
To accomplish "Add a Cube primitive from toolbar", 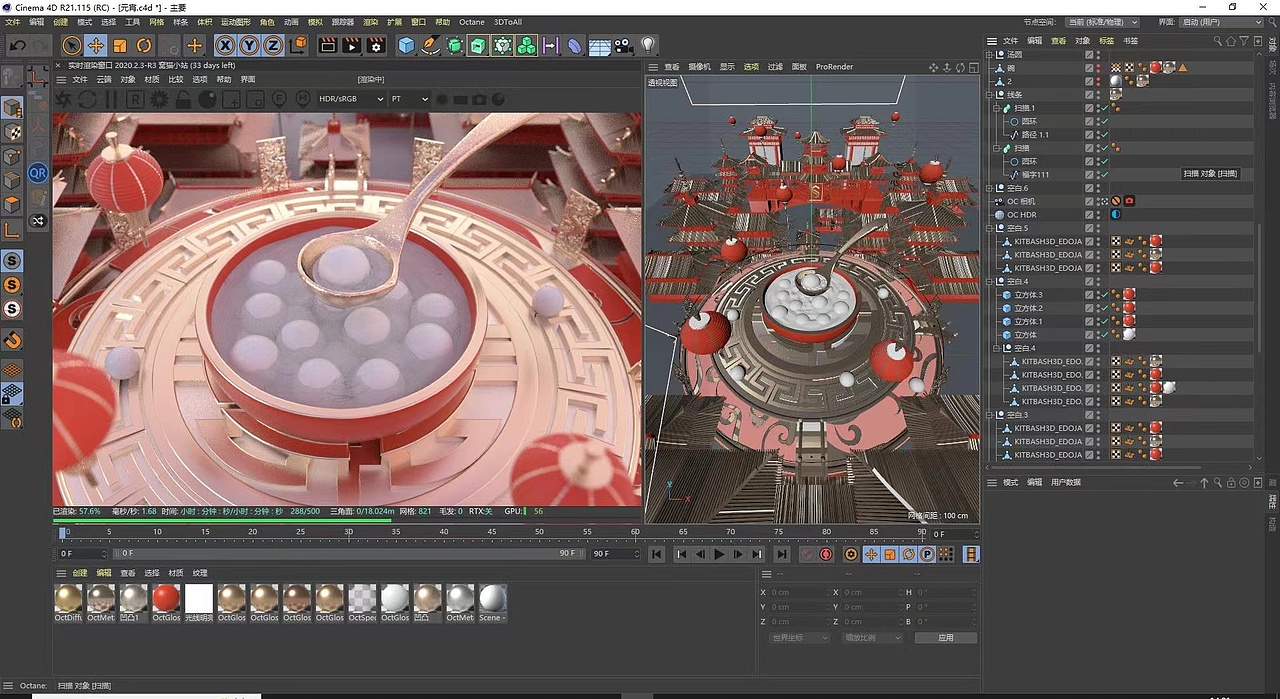I will coord(406,45).
